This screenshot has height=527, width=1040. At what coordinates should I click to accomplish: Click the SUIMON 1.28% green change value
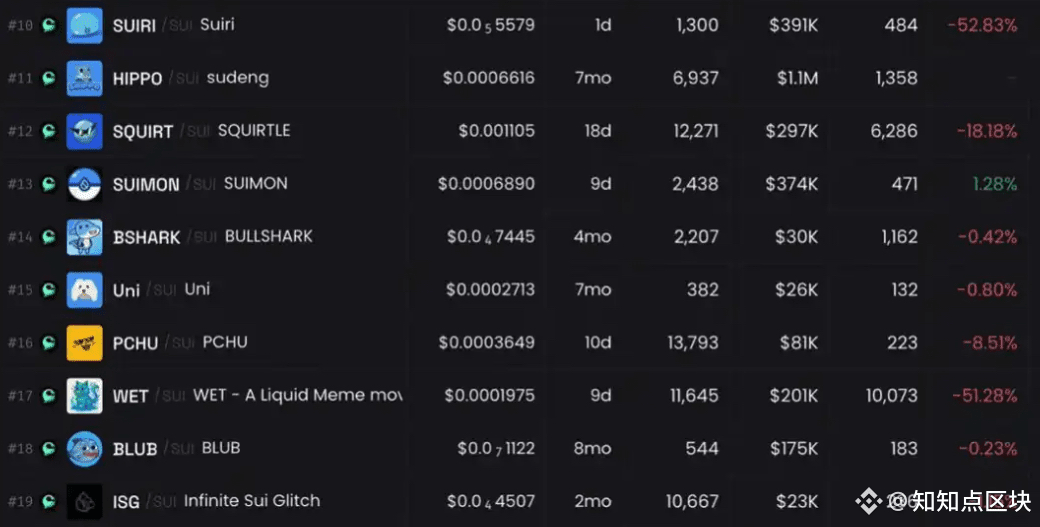coord(994,184)
